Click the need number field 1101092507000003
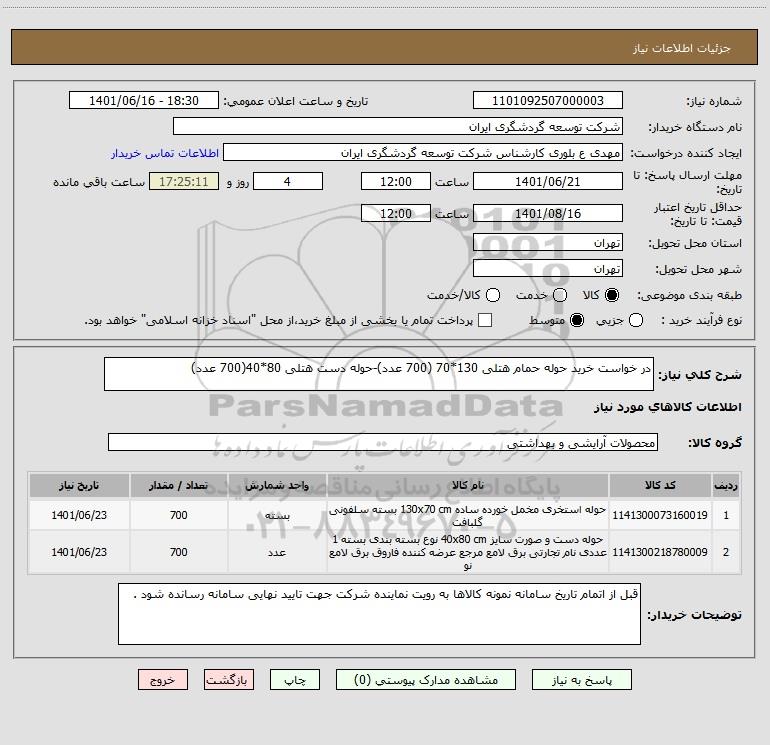The image size is (770, 745). pos(548,101)
